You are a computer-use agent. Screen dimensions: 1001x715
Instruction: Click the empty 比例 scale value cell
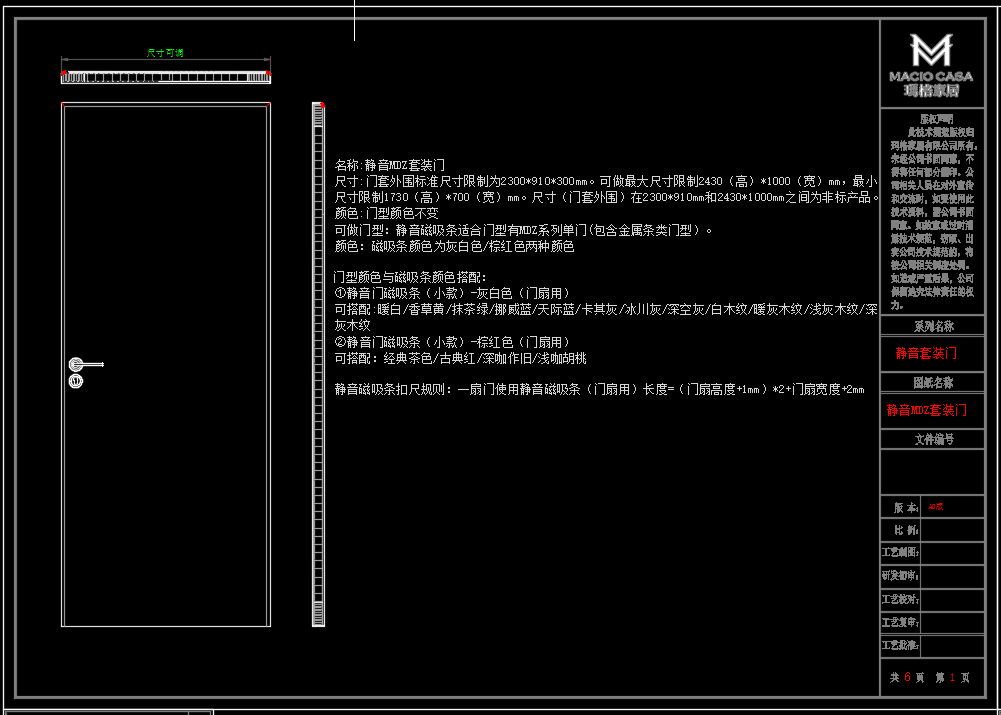click(951, 529)
